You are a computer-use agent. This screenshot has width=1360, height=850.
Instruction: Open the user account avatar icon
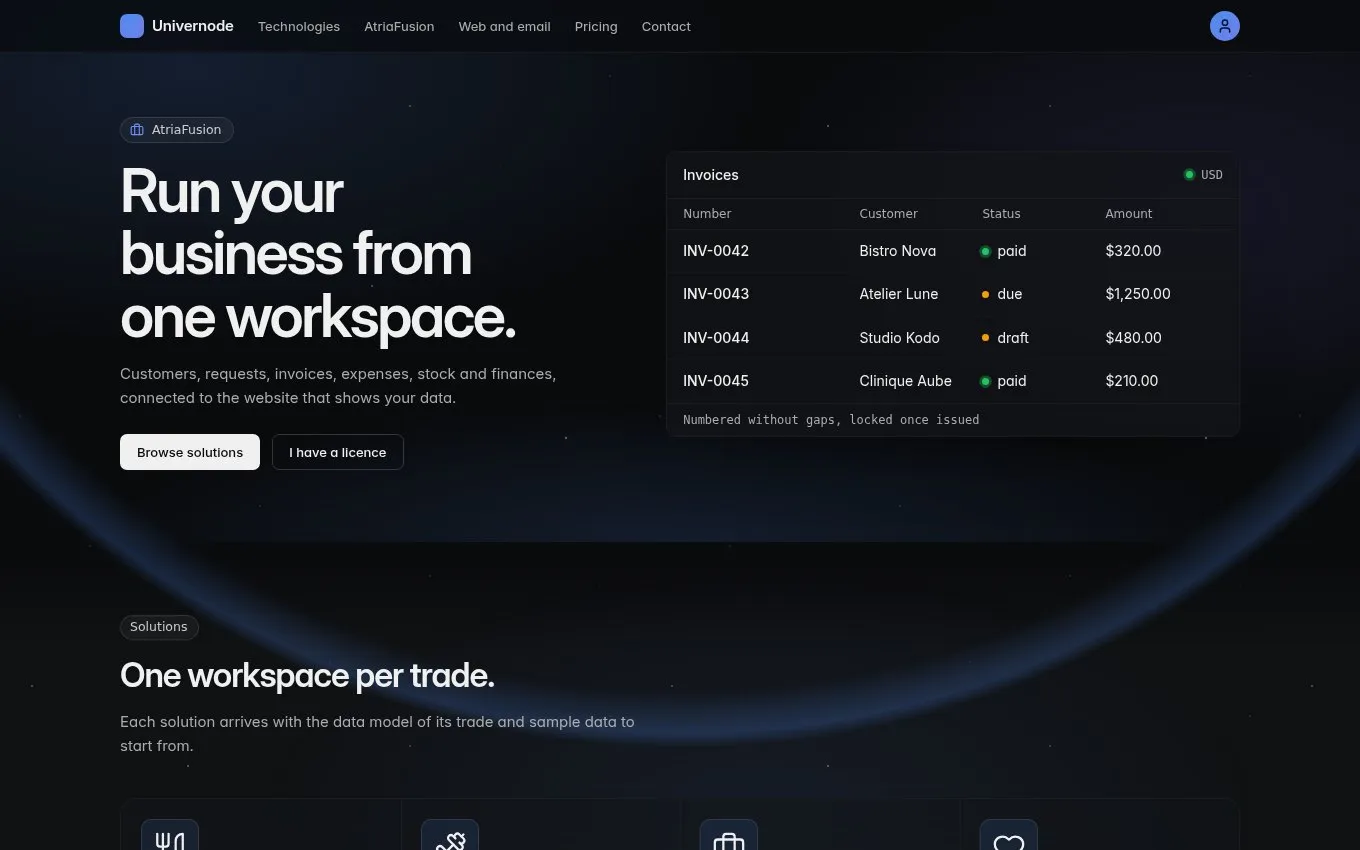[1225, 26]
